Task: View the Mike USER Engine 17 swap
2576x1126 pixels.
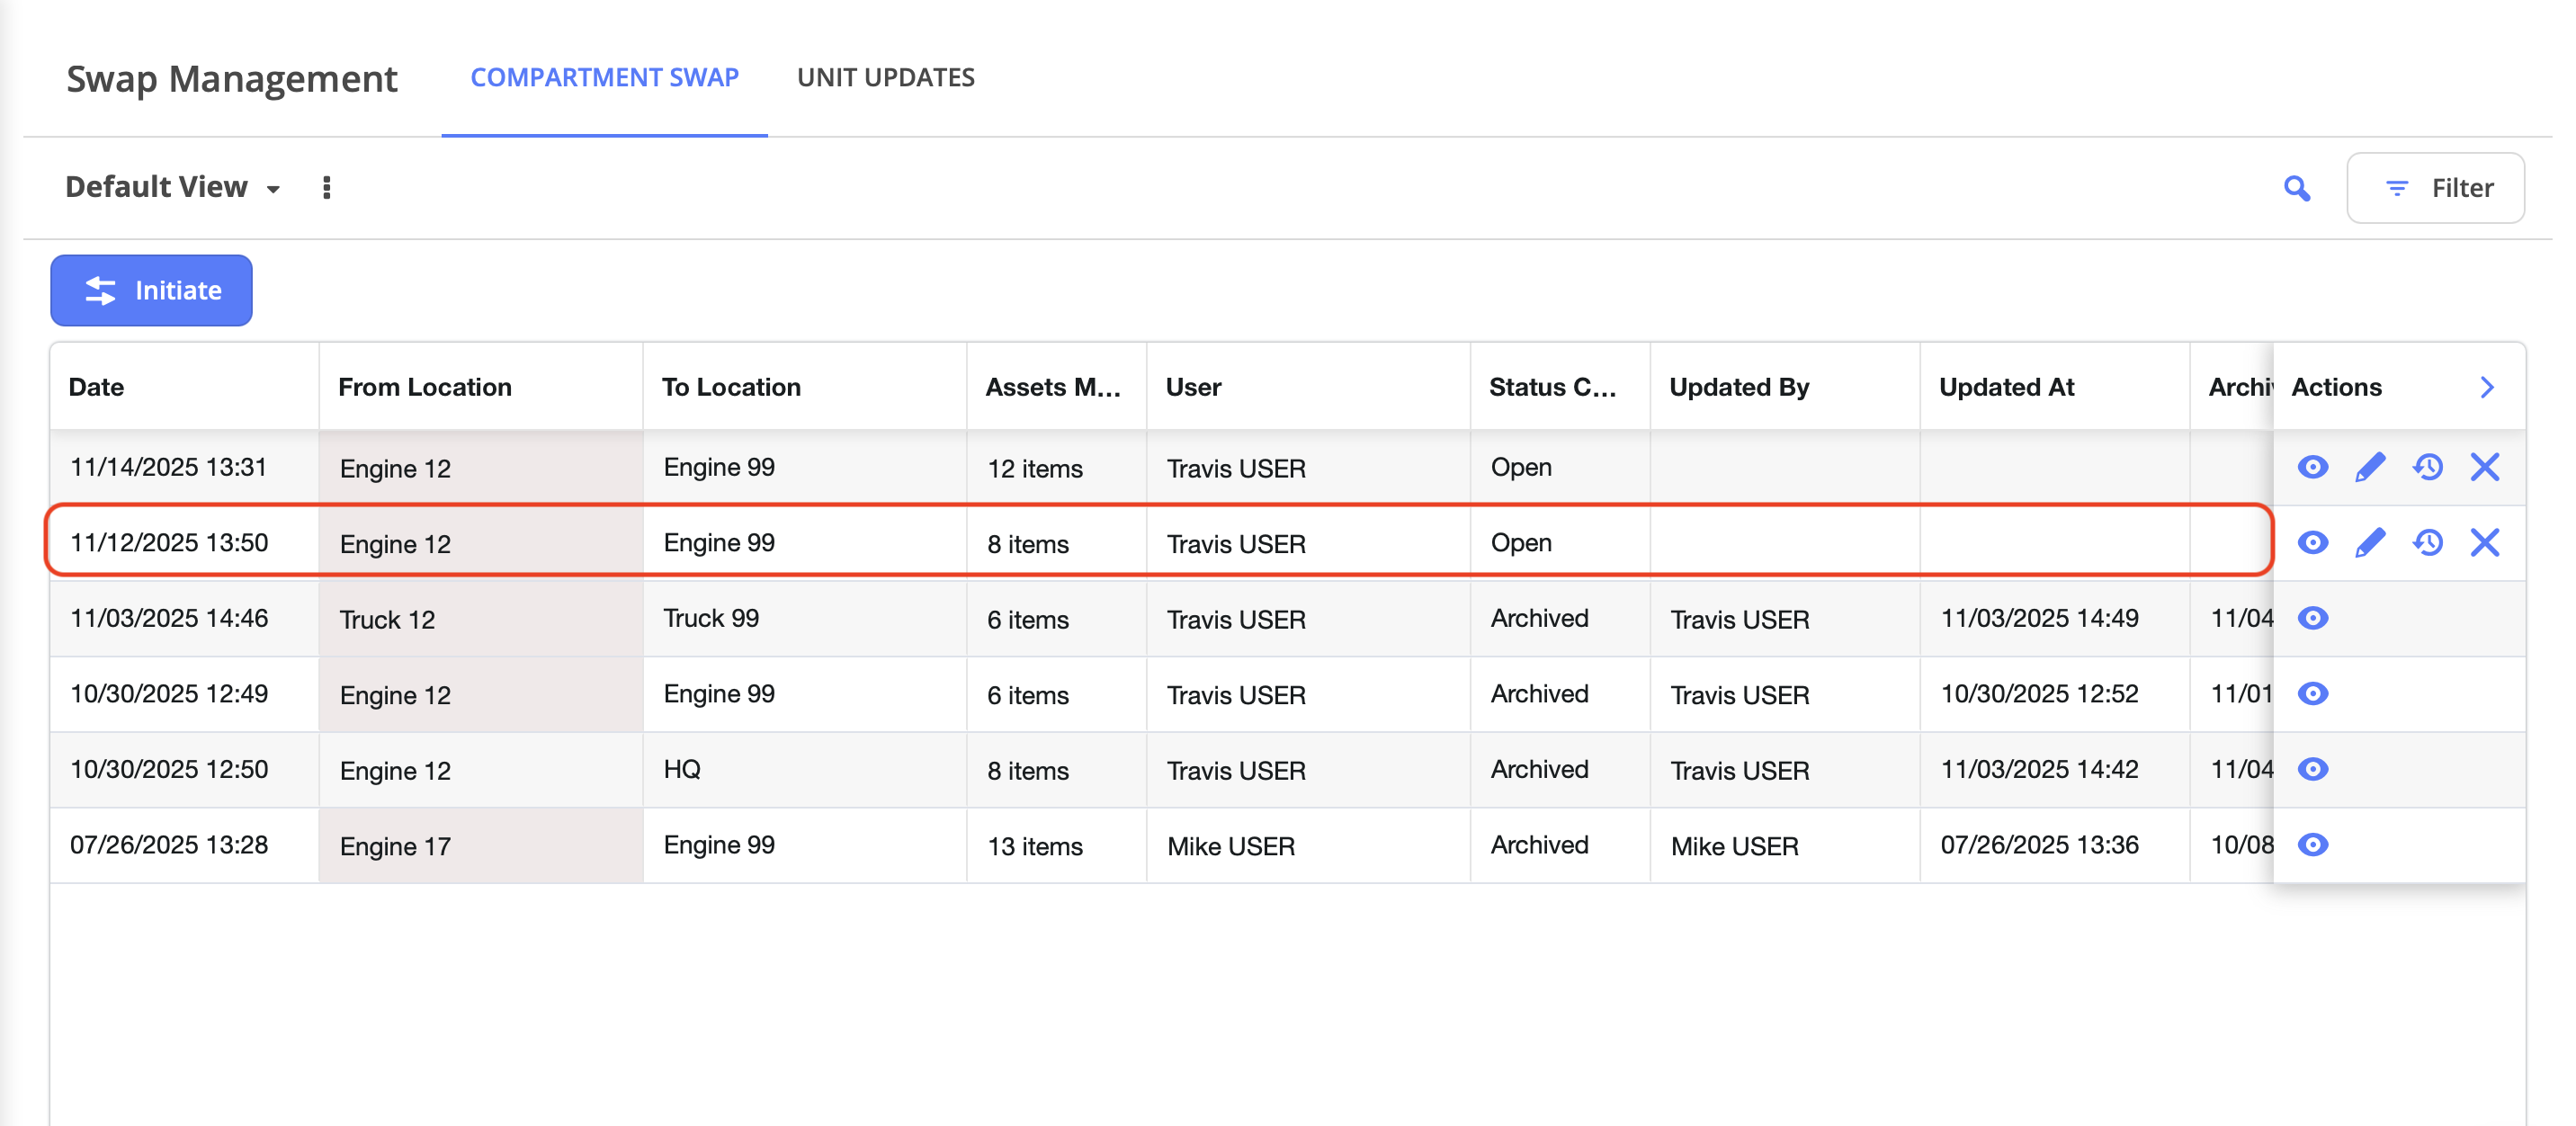Action: 2312,845
